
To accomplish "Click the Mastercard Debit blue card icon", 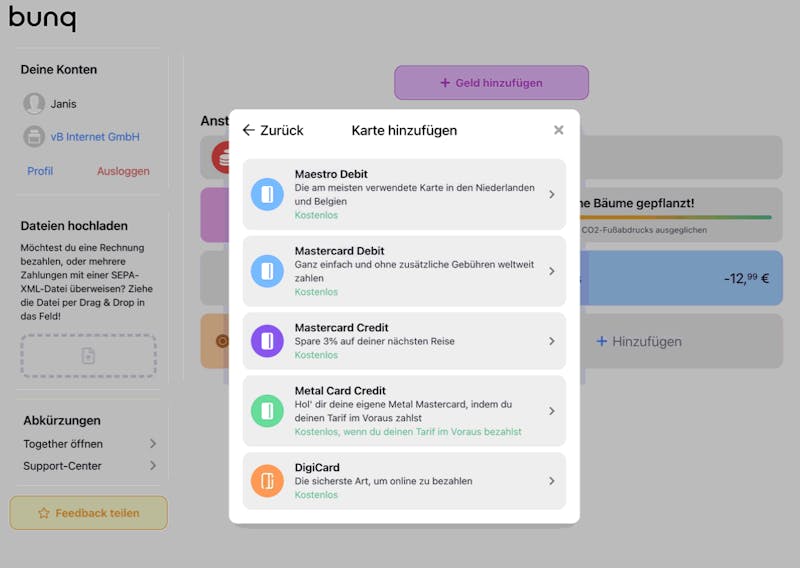I will 267,271.
